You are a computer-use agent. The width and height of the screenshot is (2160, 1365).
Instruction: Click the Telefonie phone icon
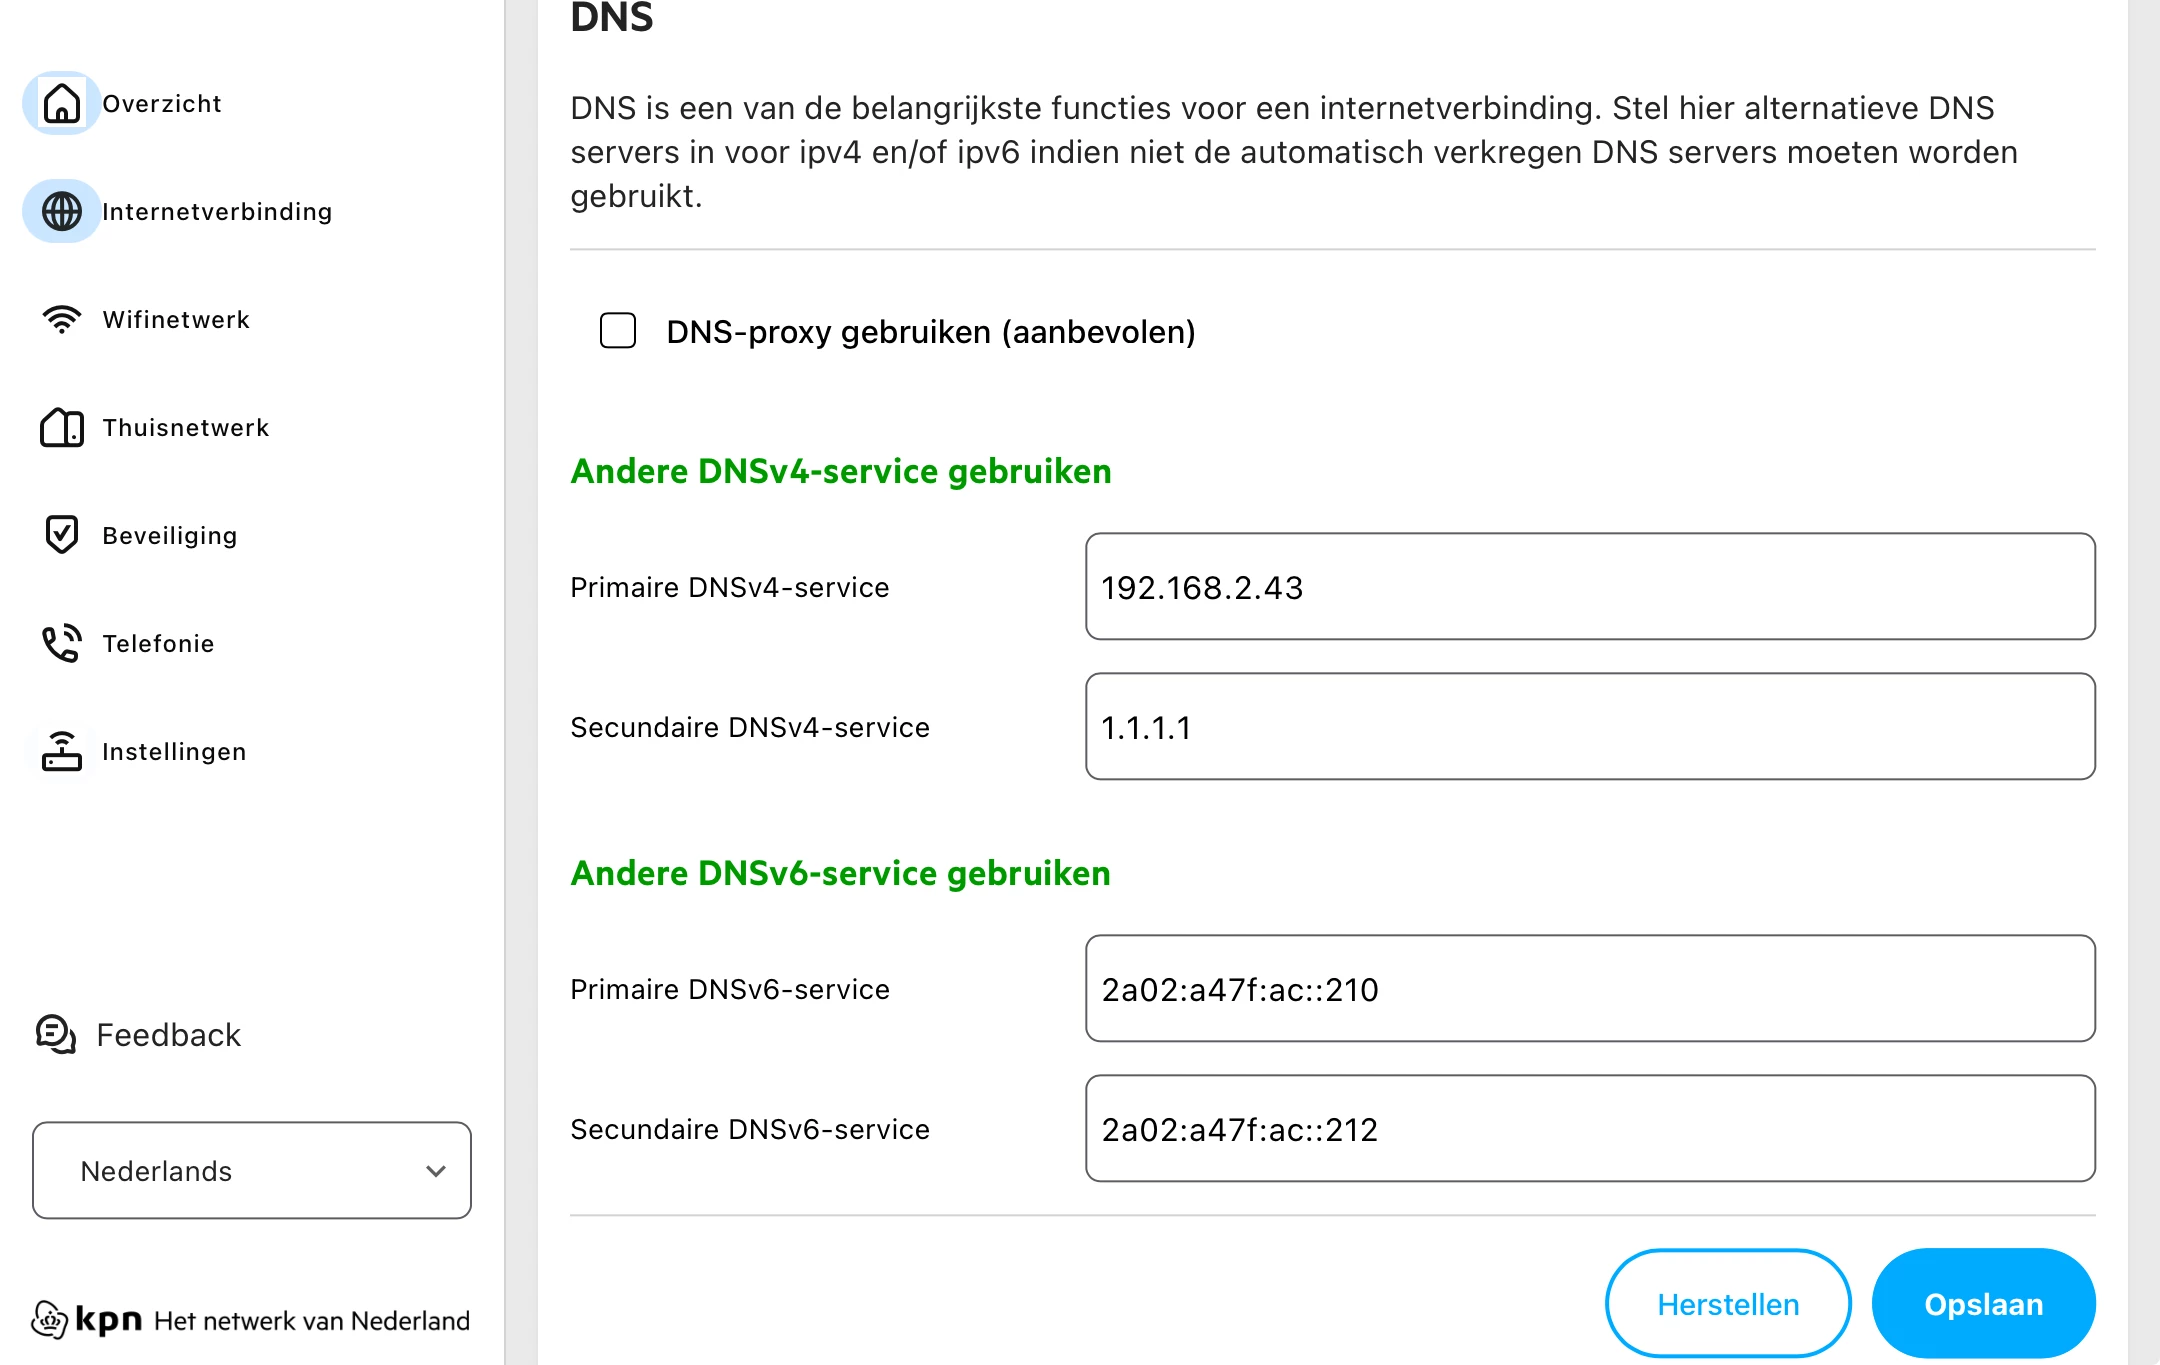point(61,643)
